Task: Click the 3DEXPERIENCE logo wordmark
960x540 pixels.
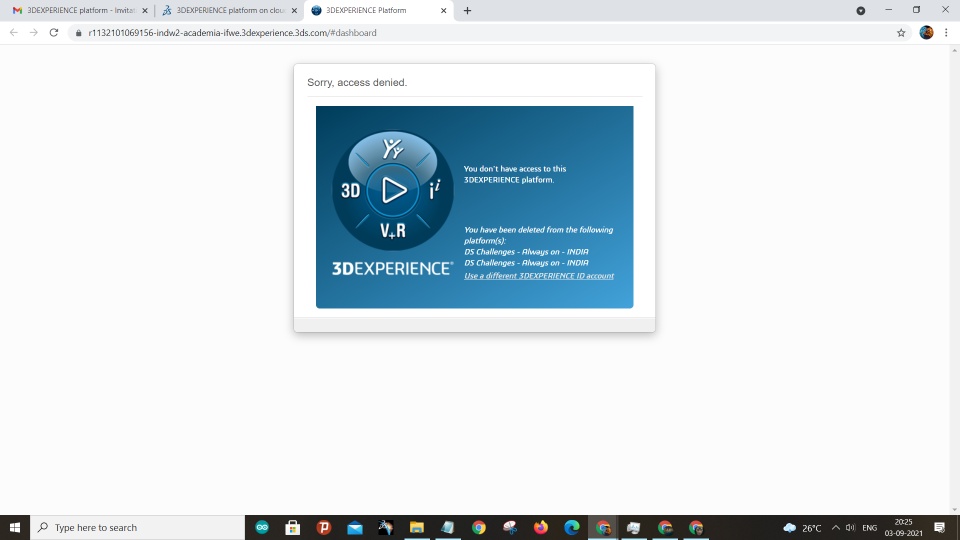Action: click(x=392, y=268)
